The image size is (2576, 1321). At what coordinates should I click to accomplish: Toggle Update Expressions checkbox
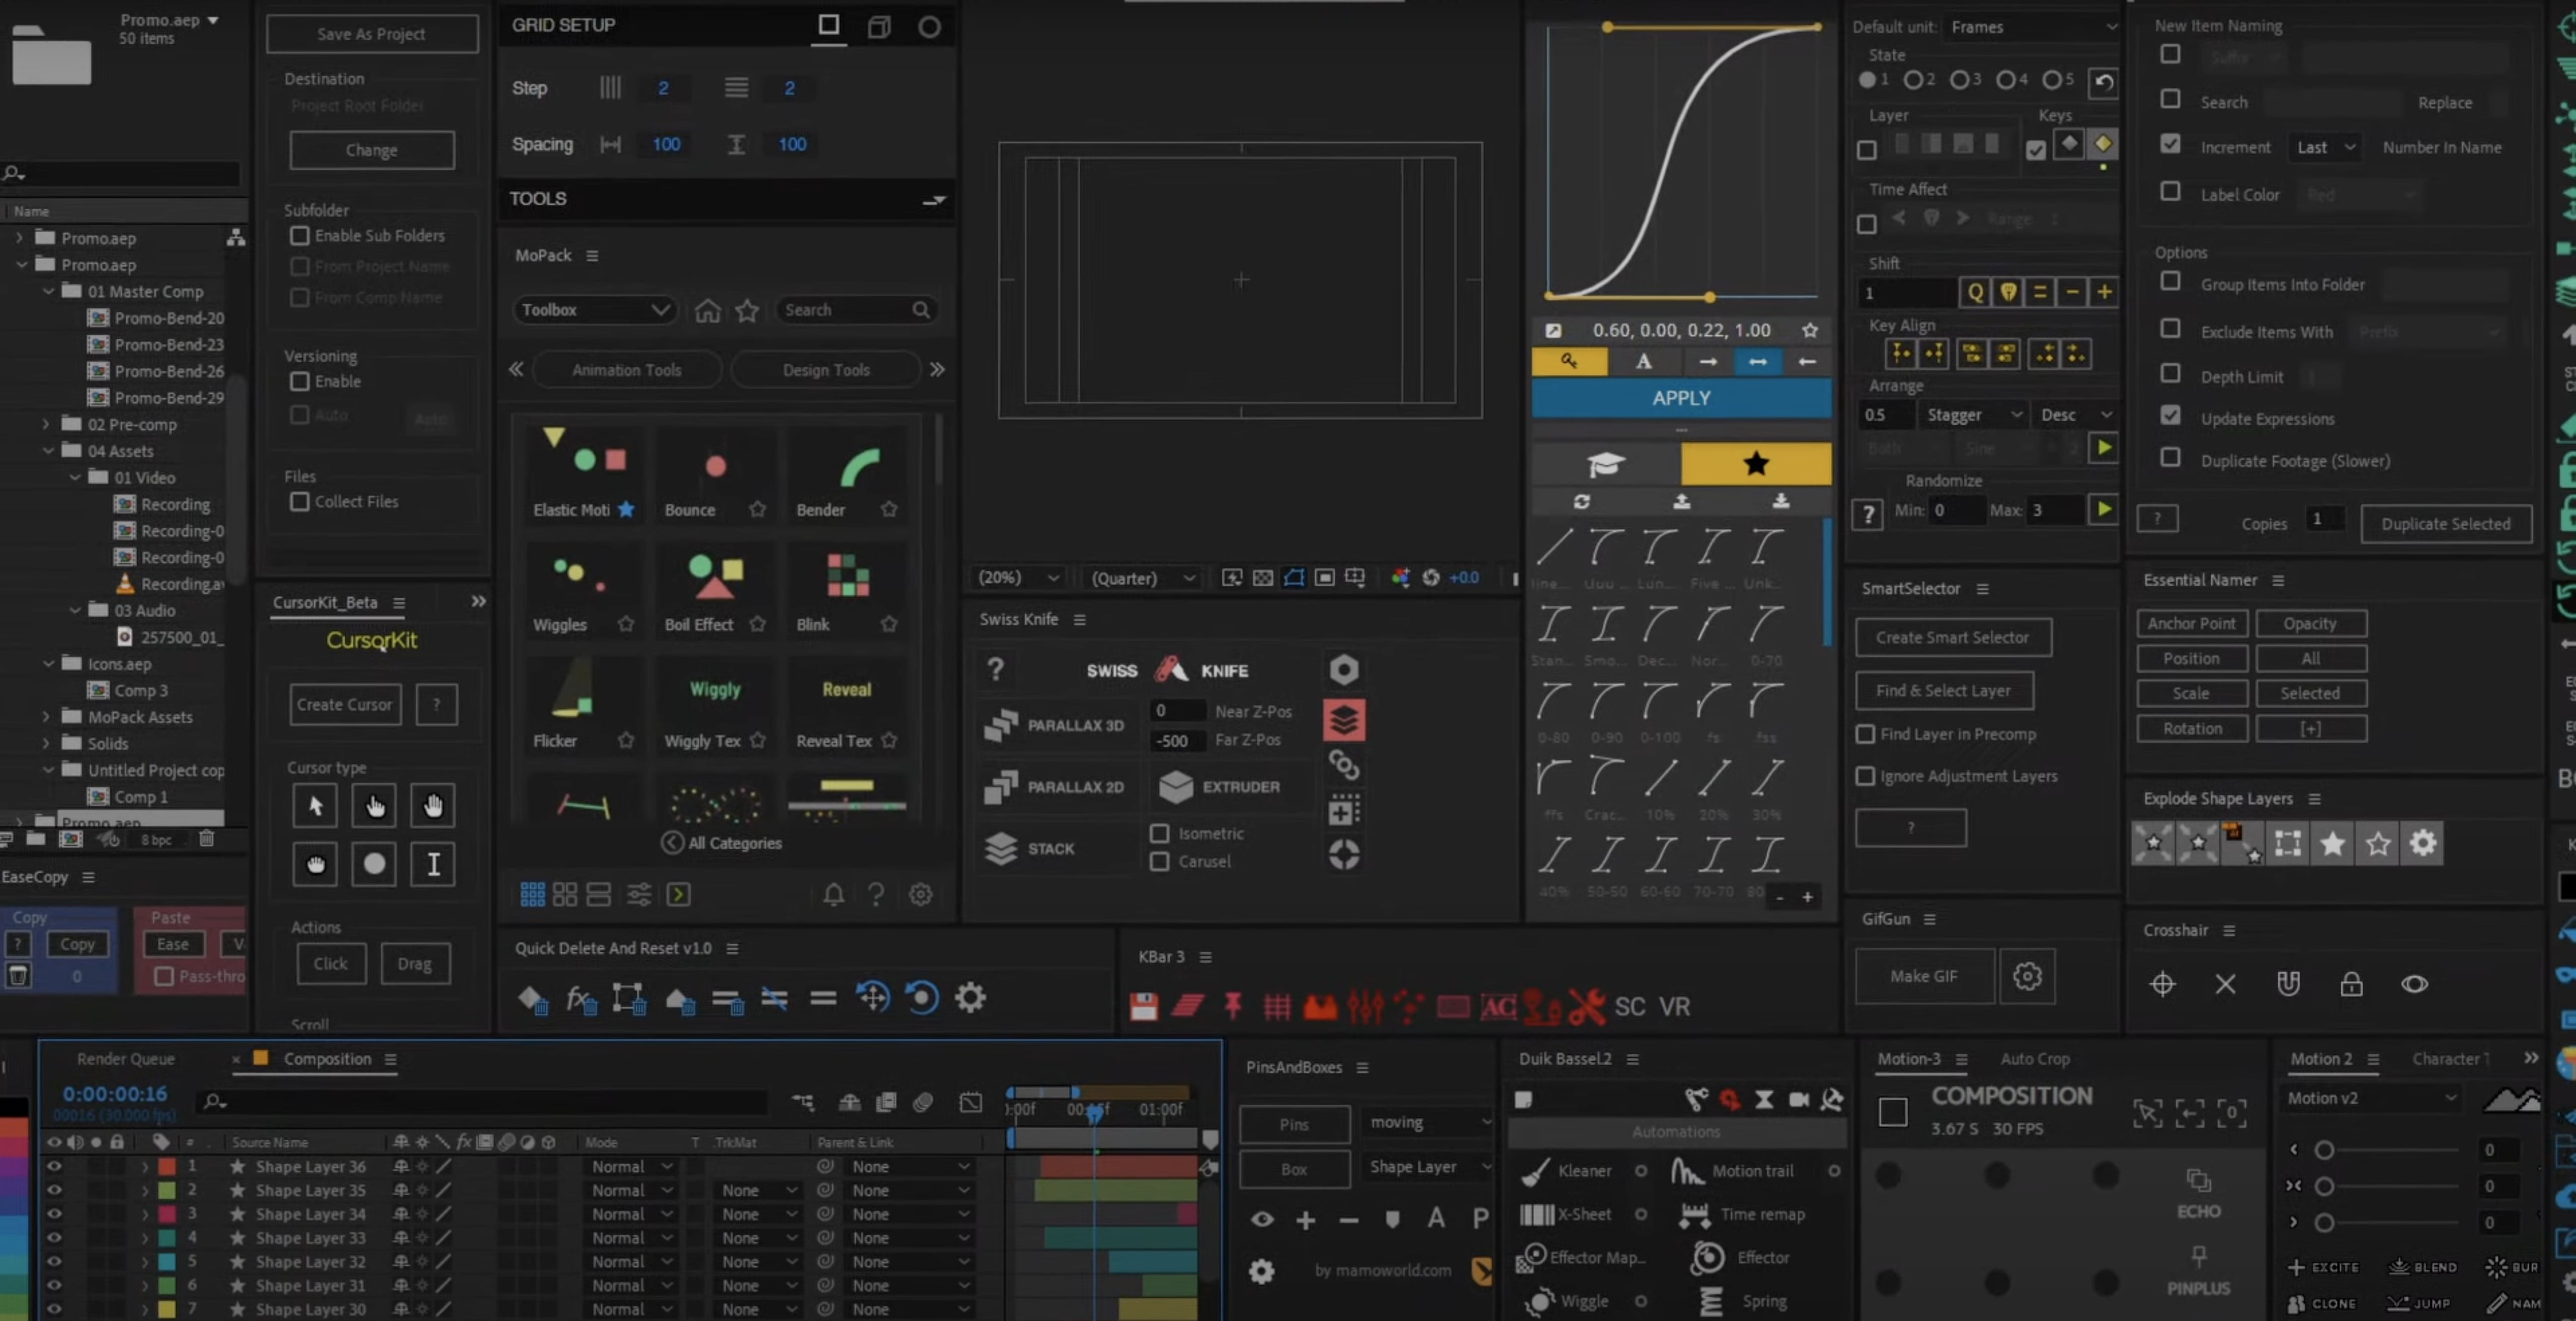2170,416
